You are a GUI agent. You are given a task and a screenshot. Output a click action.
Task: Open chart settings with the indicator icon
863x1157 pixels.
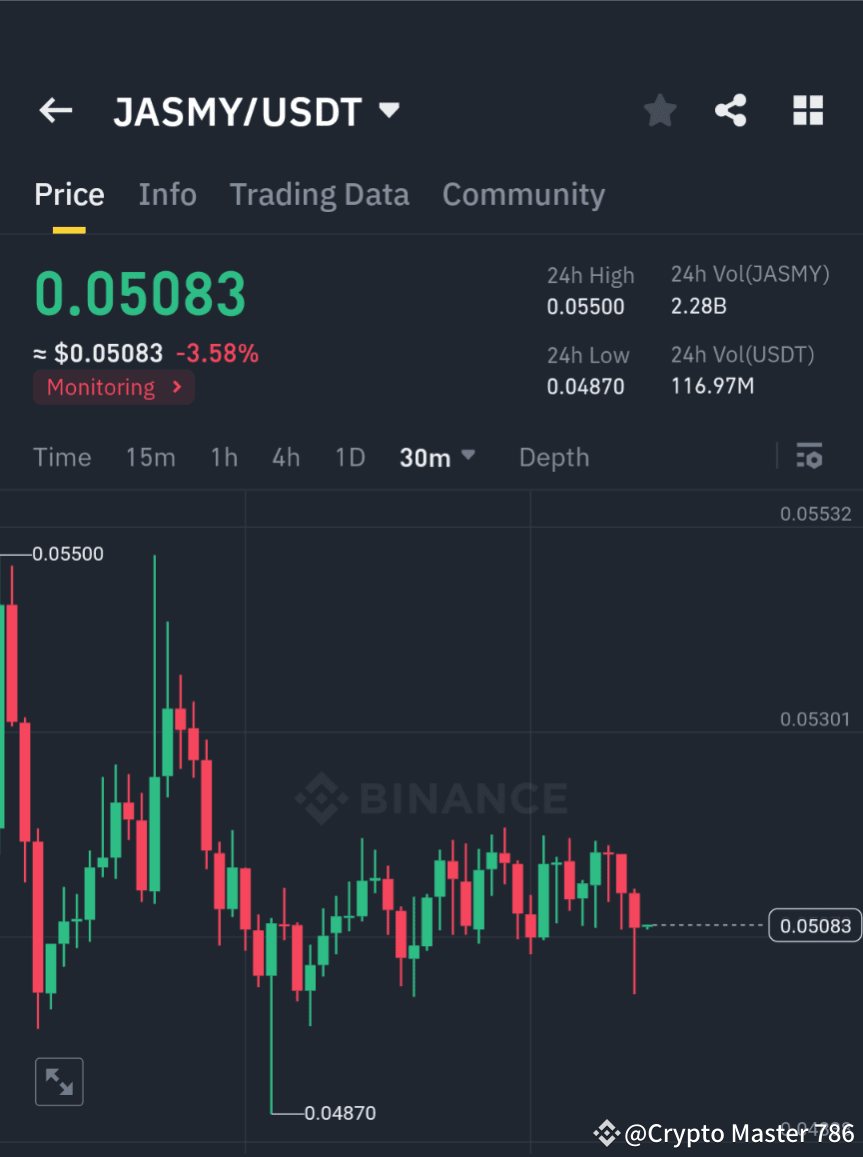click(809, 456)
